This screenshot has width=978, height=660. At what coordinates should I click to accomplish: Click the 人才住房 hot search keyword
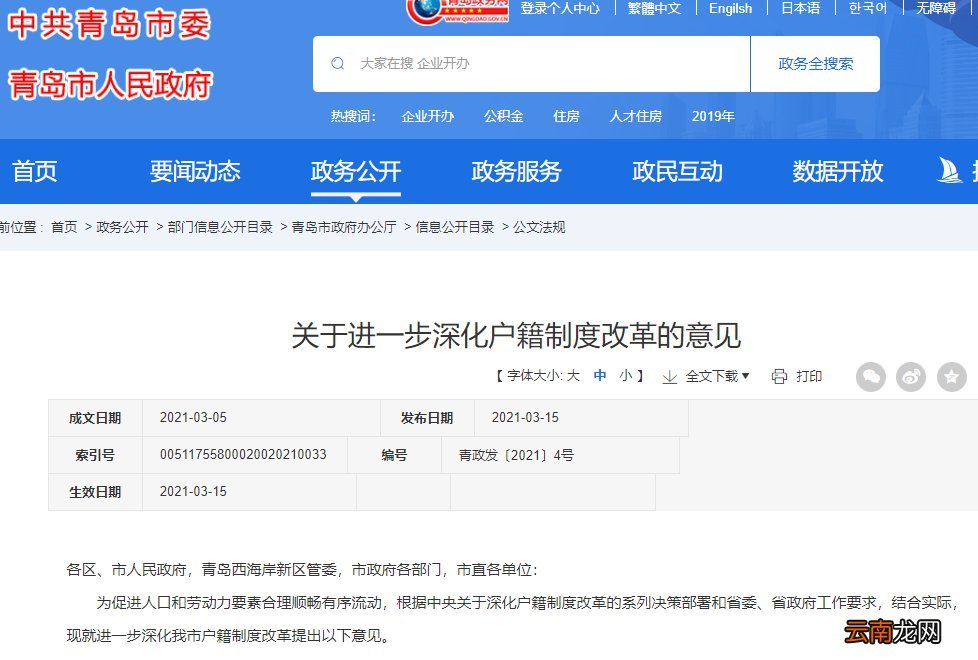point(635,116)
